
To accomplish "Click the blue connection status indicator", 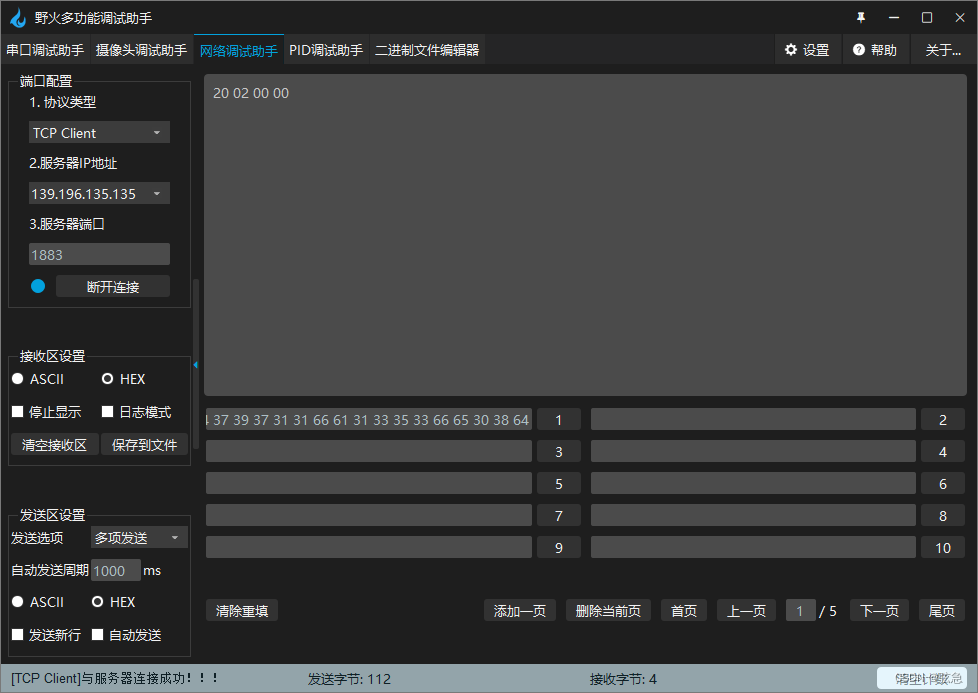I will click(x=38, y=286).
